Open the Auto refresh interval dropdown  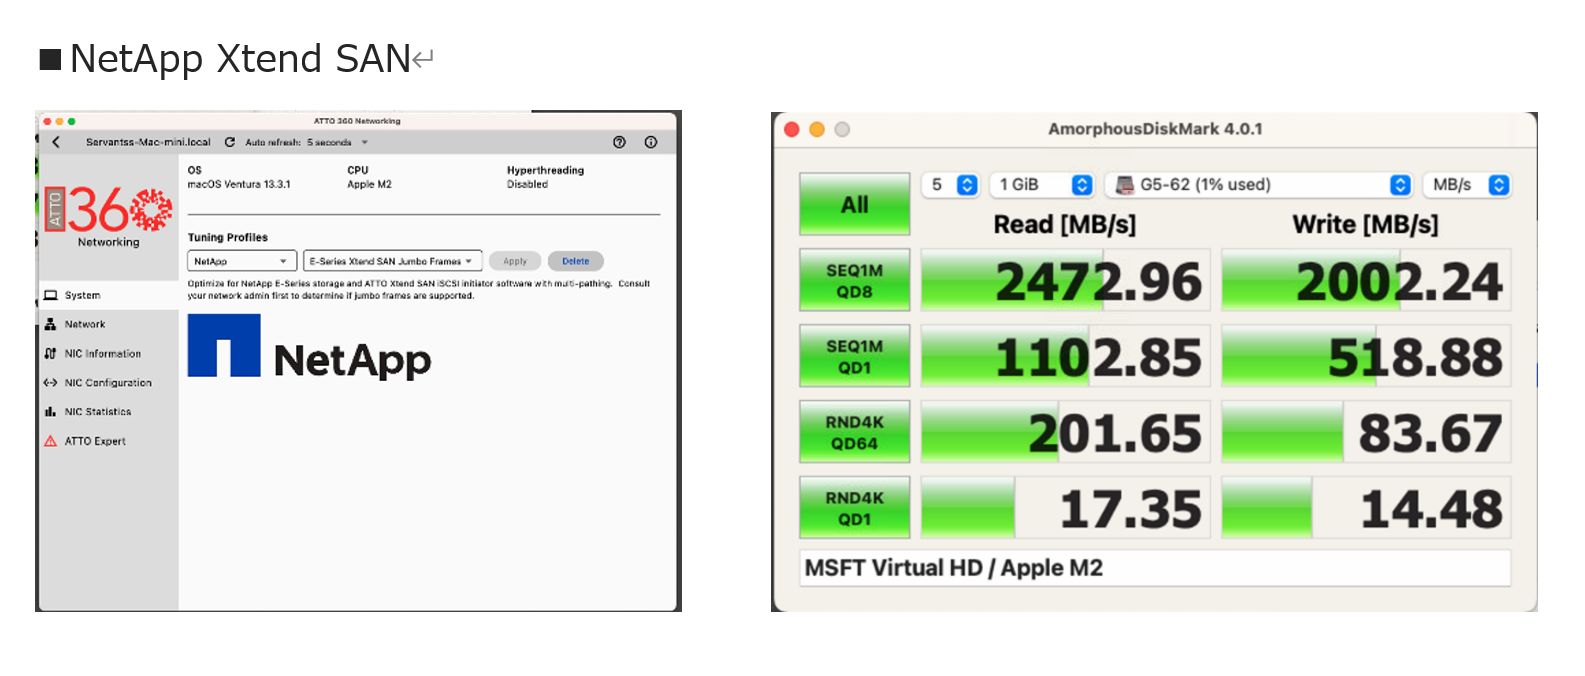pos(338,142)
